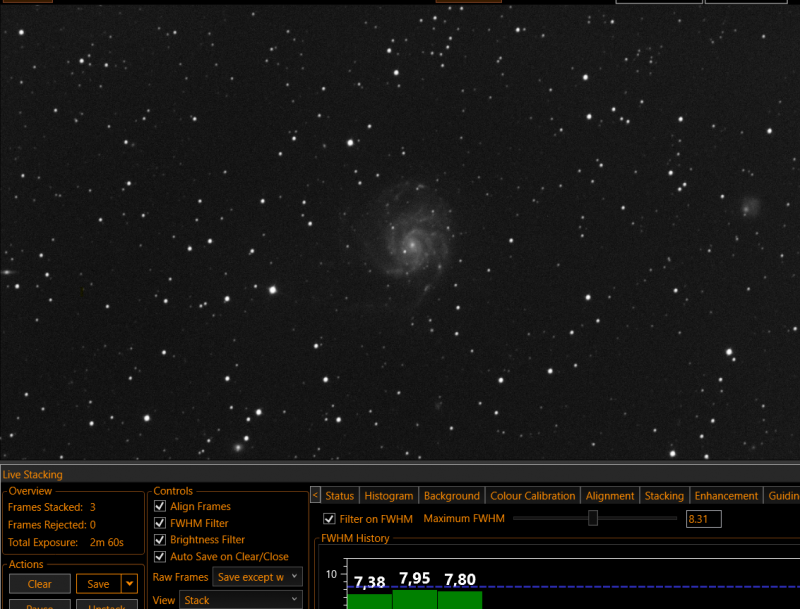Image resolution: width=800 pixels, height=609 pixels.
Task: Adjust the Maximum FWHM slider handle
Action: (x=592, y=518)
